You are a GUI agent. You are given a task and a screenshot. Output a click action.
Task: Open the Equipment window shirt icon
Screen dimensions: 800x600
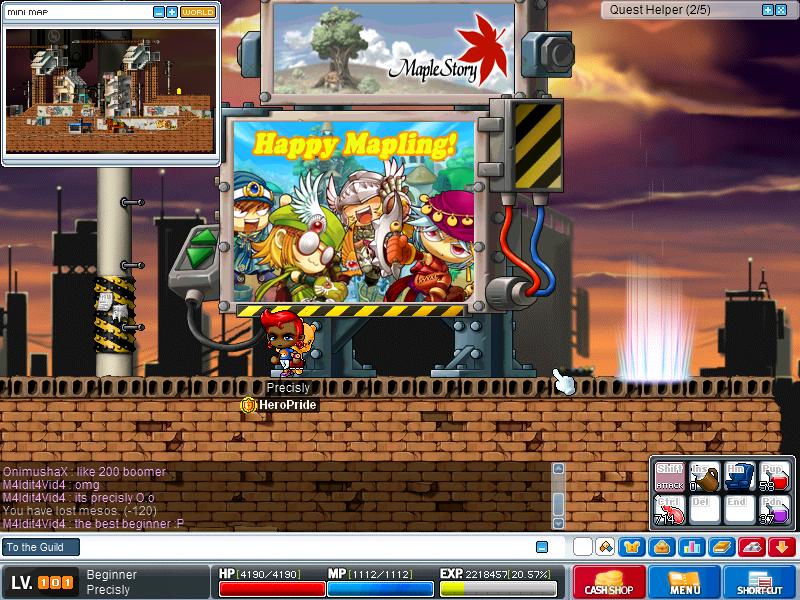tap(632, 547)
